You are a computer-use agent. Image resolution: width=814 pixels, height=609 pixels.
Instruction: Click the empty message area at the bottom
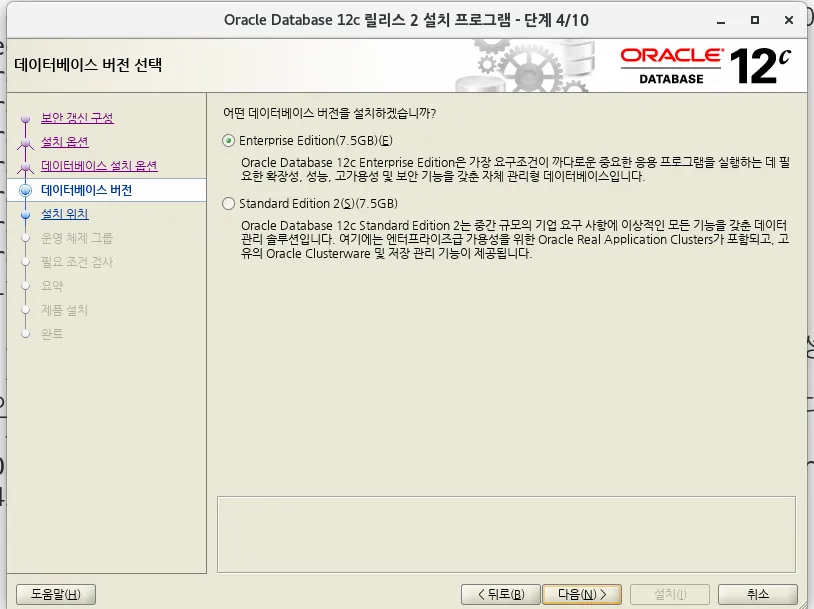(x=506, y=534)
